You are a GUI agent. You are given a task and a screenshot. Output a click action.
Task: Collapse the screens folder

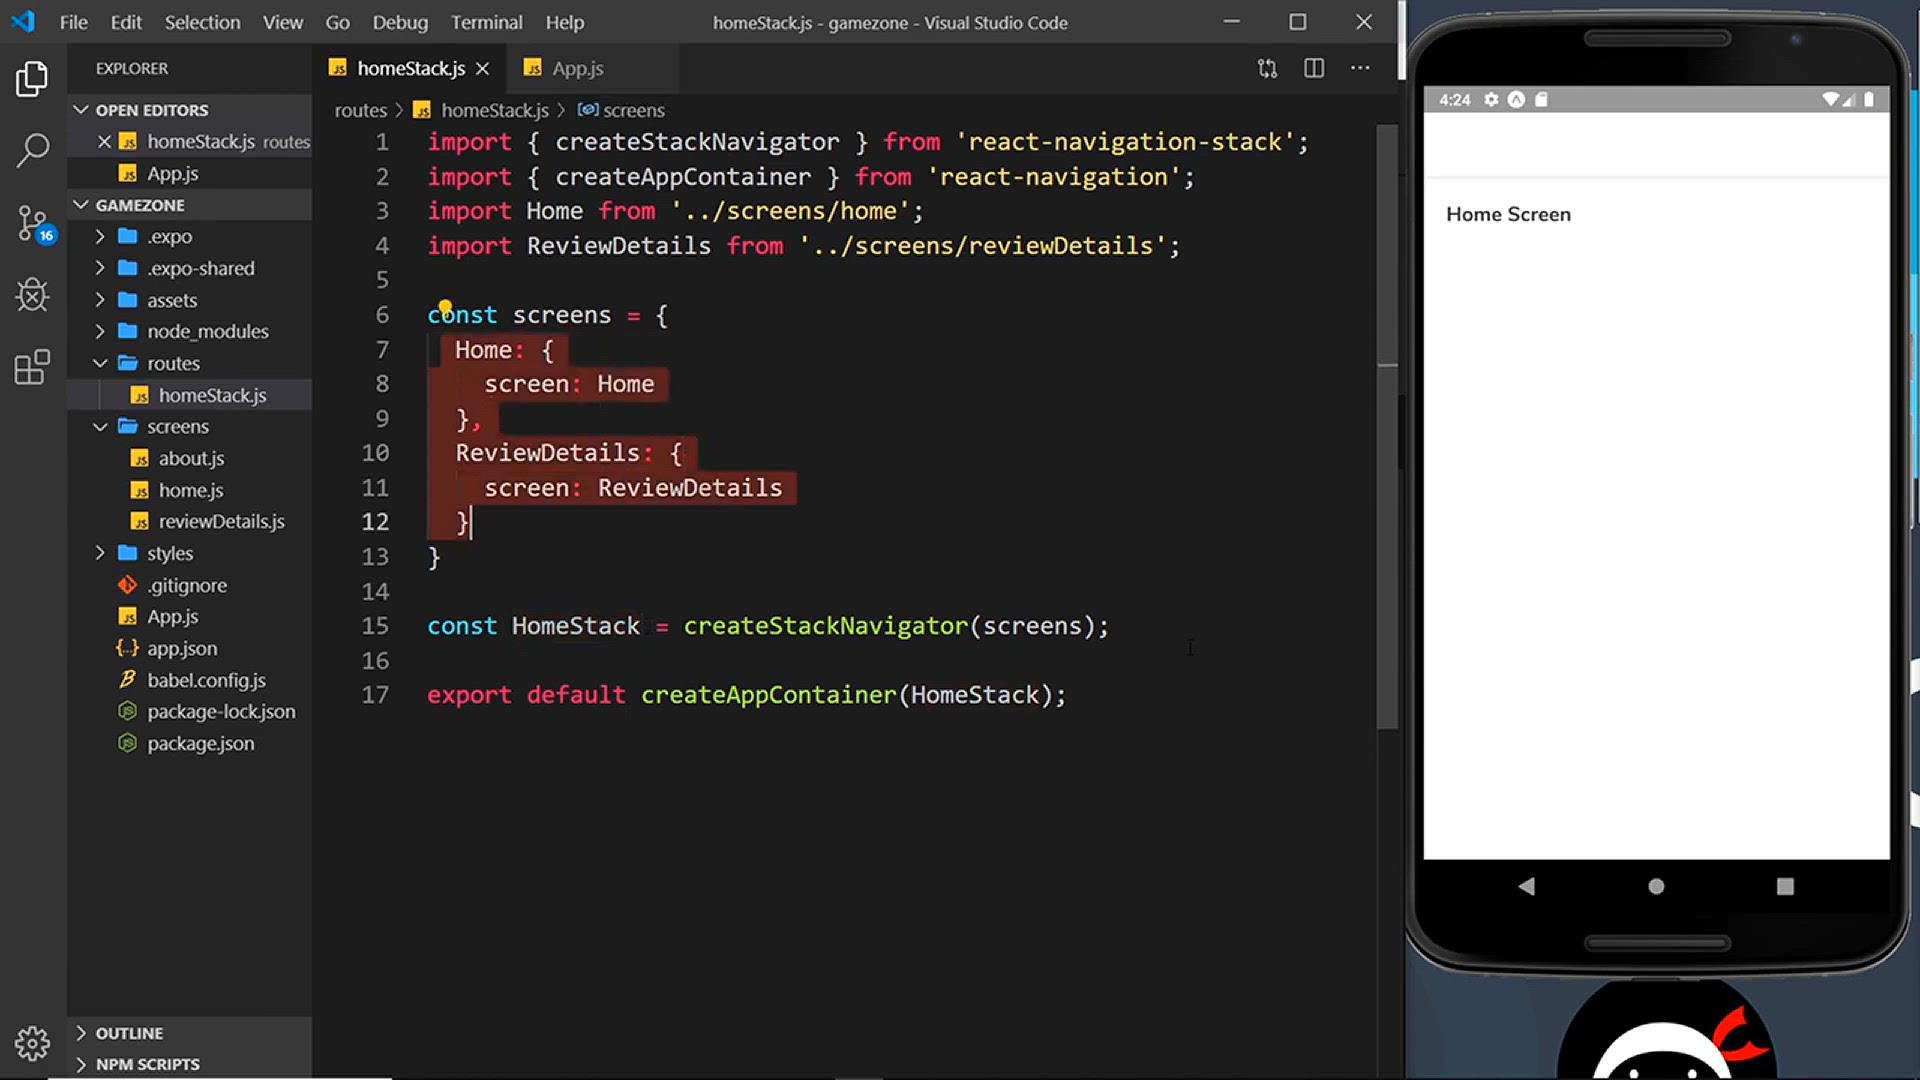(190, 426)
